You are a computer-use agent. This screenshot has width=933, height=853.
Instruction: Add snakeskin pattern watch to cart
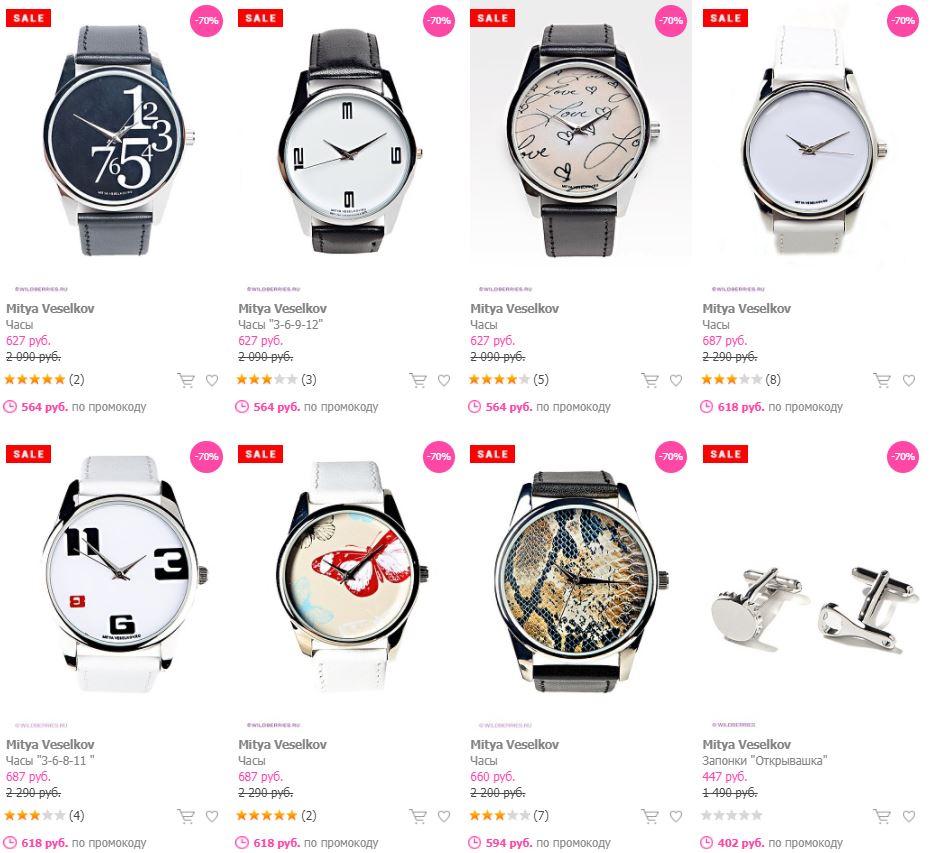click(650, 816)
